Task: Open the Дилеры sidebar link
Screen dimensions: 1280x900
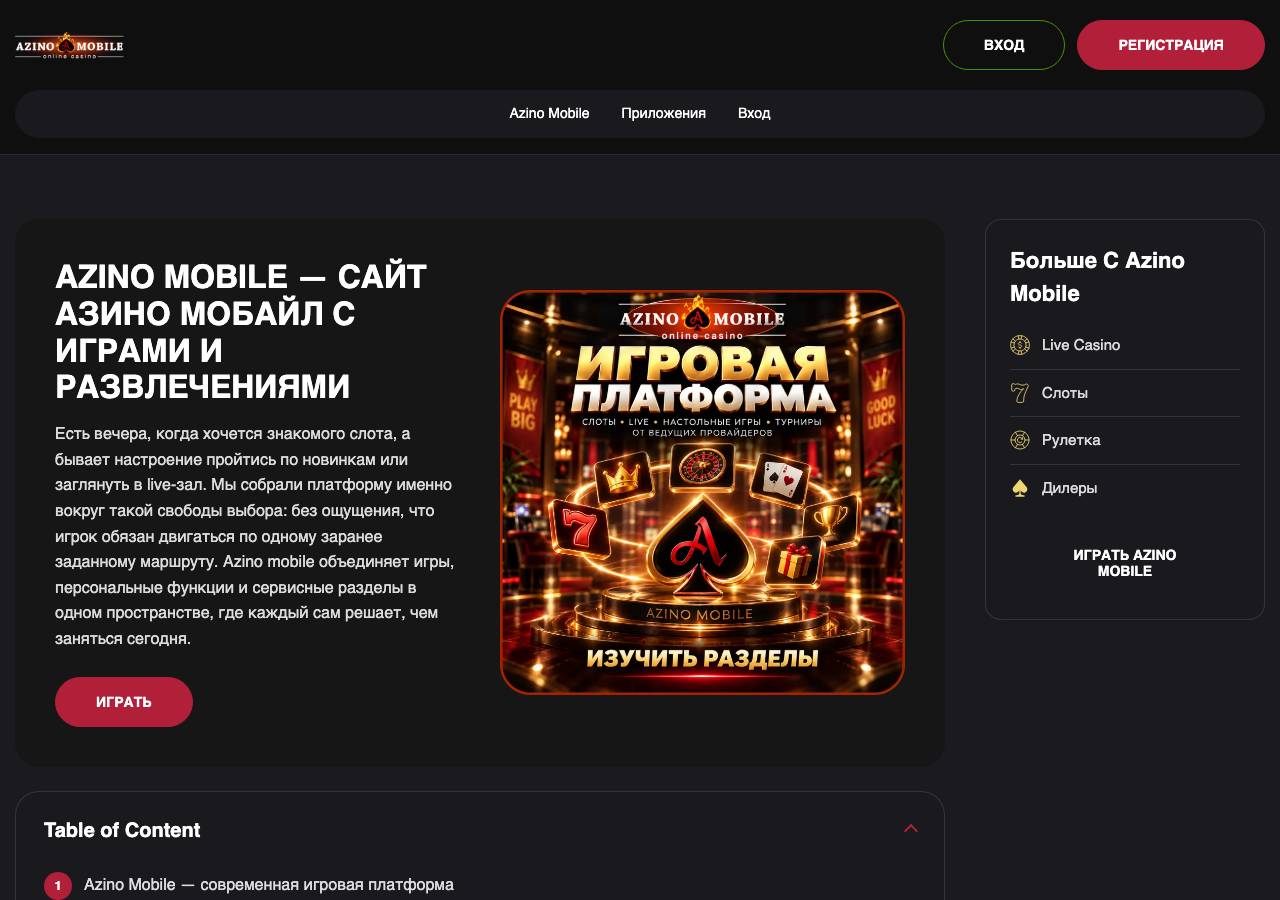Action: [1069, 488]
